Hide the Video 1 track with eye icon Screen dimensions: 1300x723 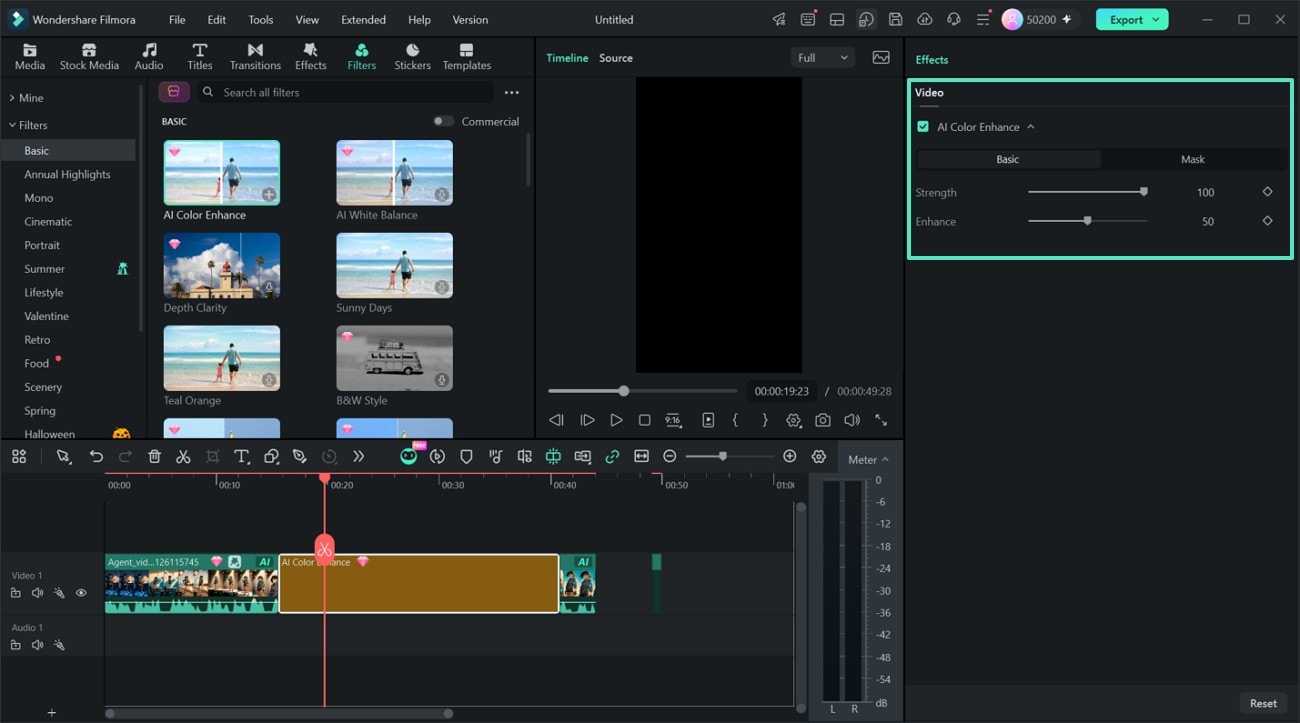[81, 593]
